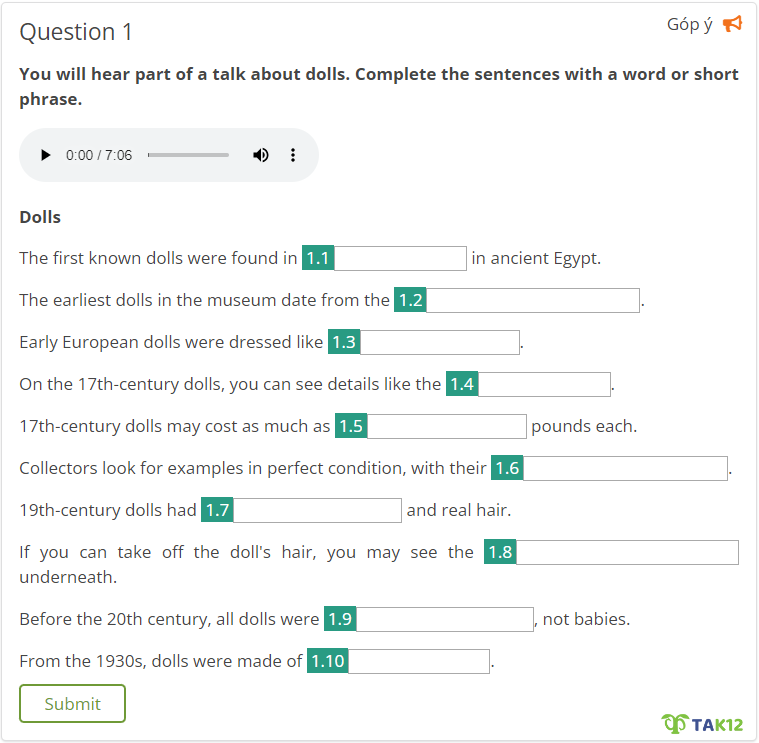Click the audio time display 0:00 / 7:06
759x743 pixels.
[x=99, y=155]
